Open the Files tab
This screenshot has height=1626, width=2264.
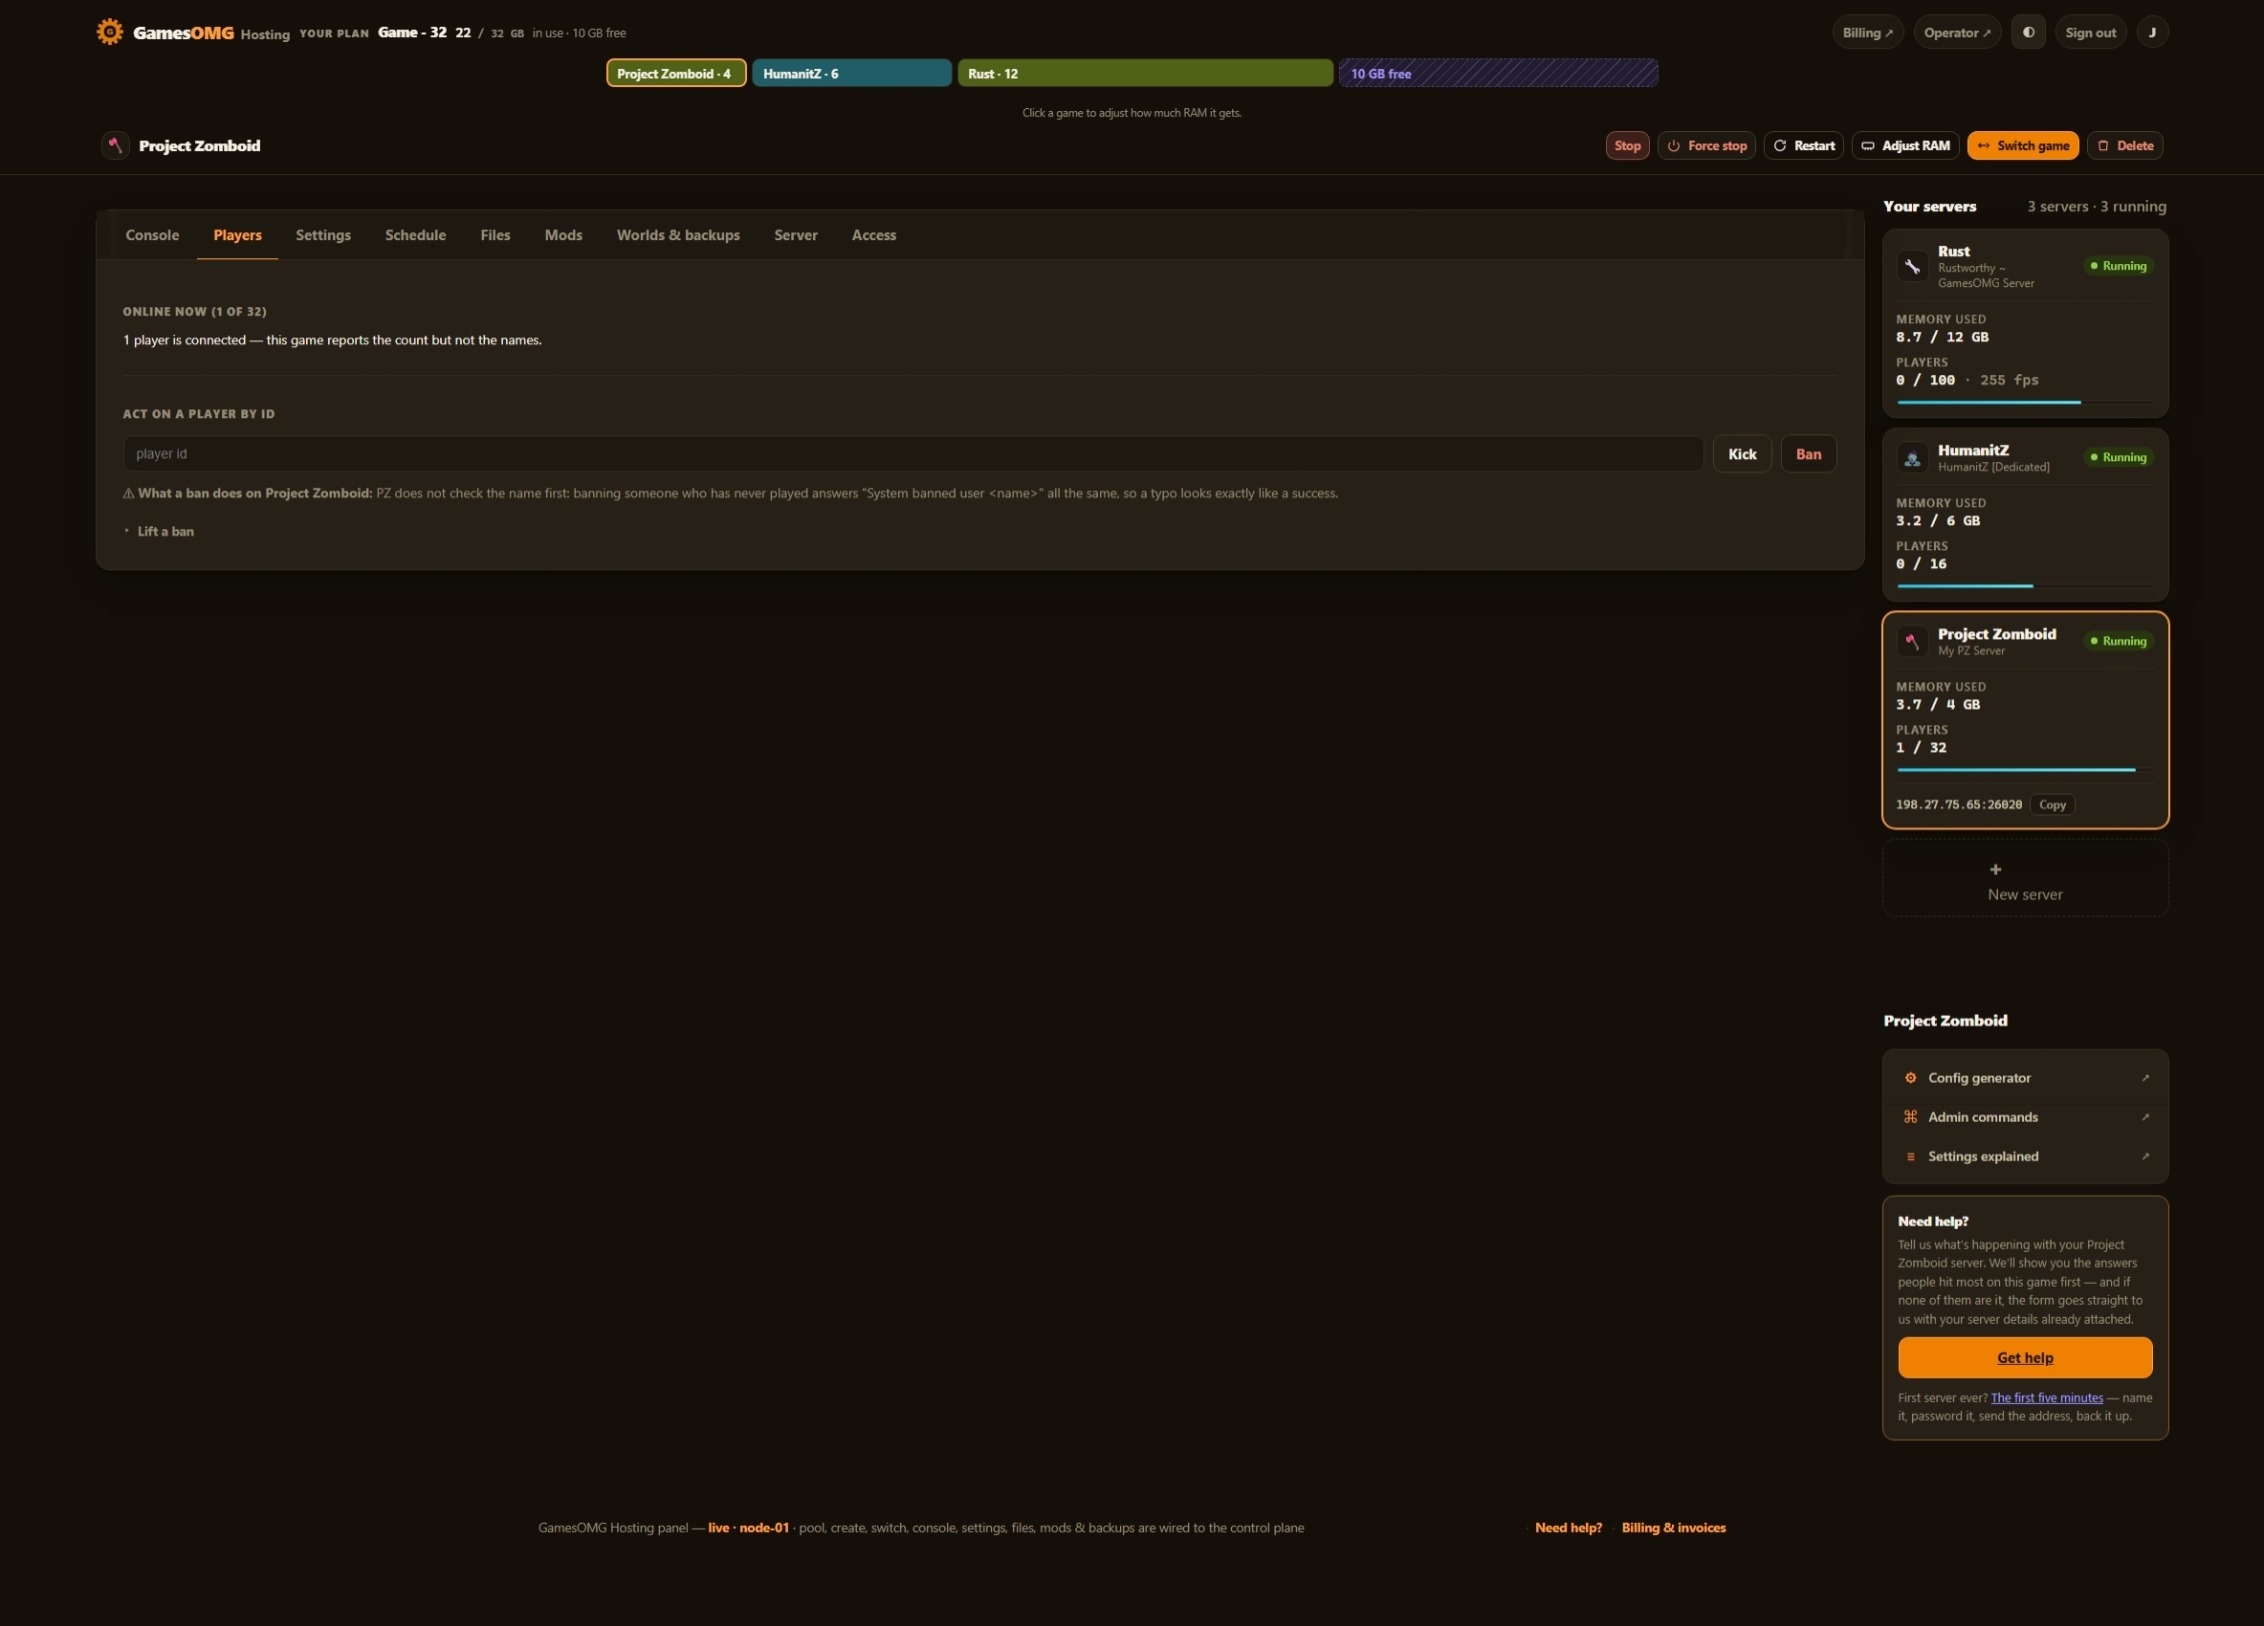pos(495,235)
